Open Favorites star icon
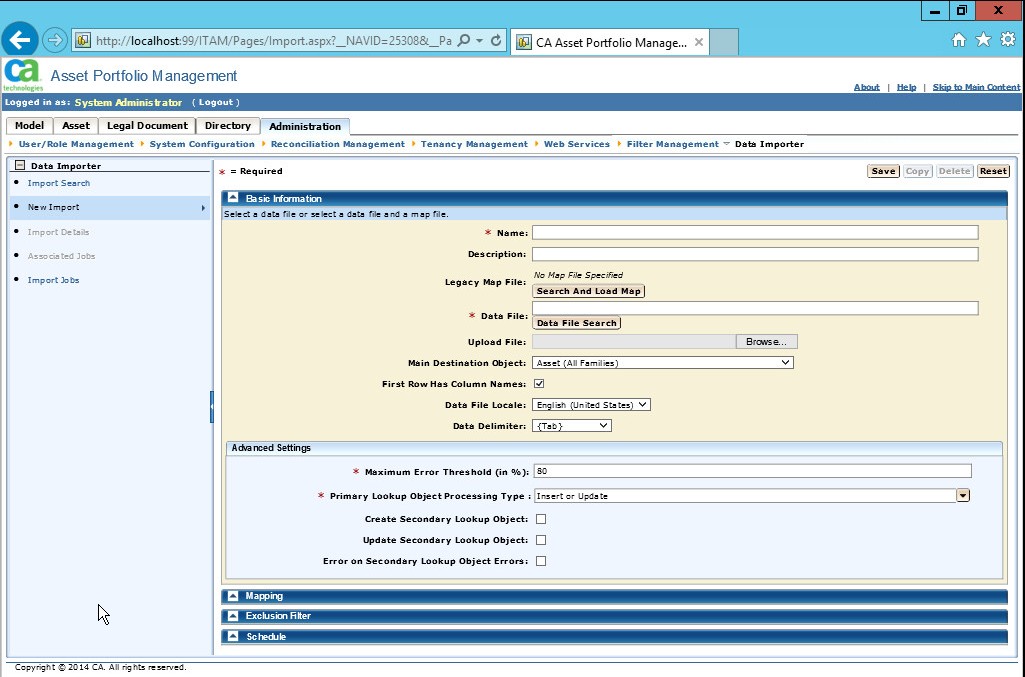Image resolution: width=1025 pixels, height=677 pixels. coord(983,40)
